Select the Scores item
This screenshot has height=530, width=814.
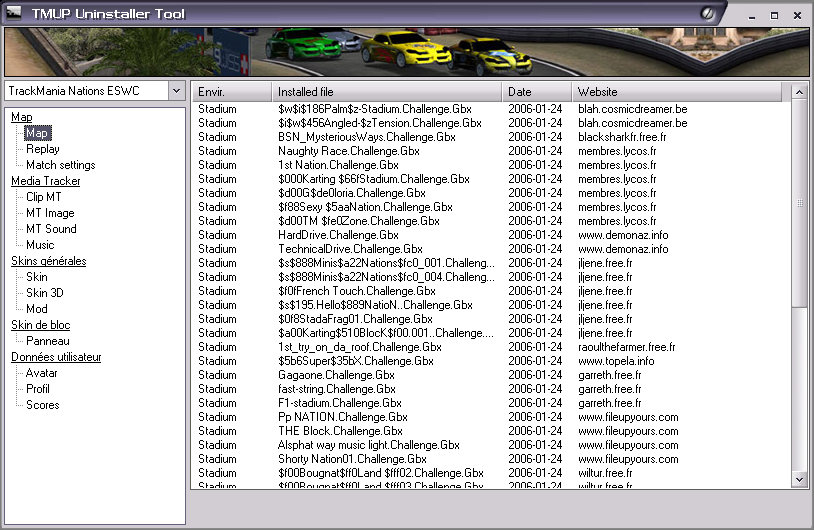click(x=43, y=405)
